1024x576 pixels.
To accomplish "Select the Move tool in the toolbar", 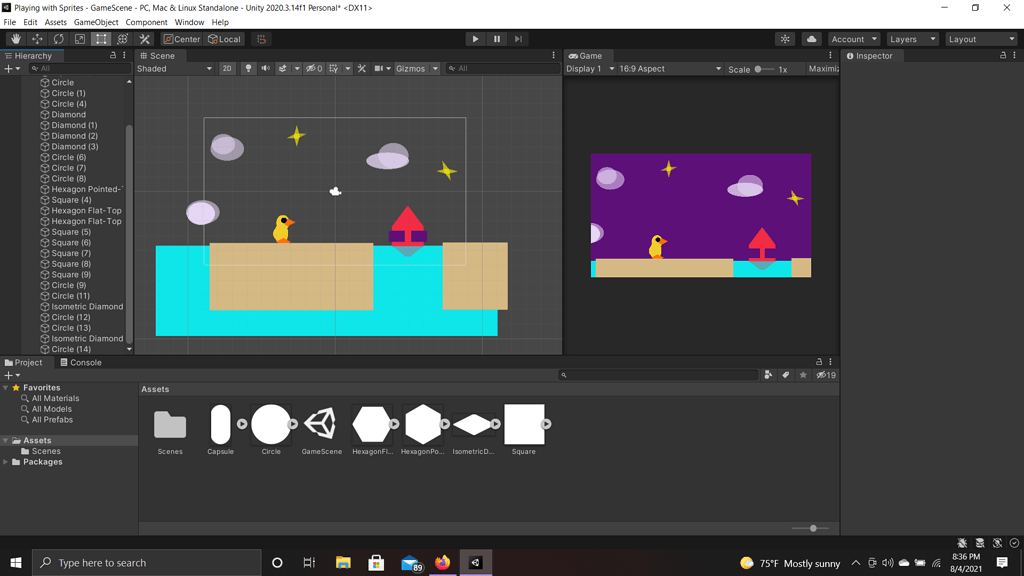I will click(x=35, y=39).
